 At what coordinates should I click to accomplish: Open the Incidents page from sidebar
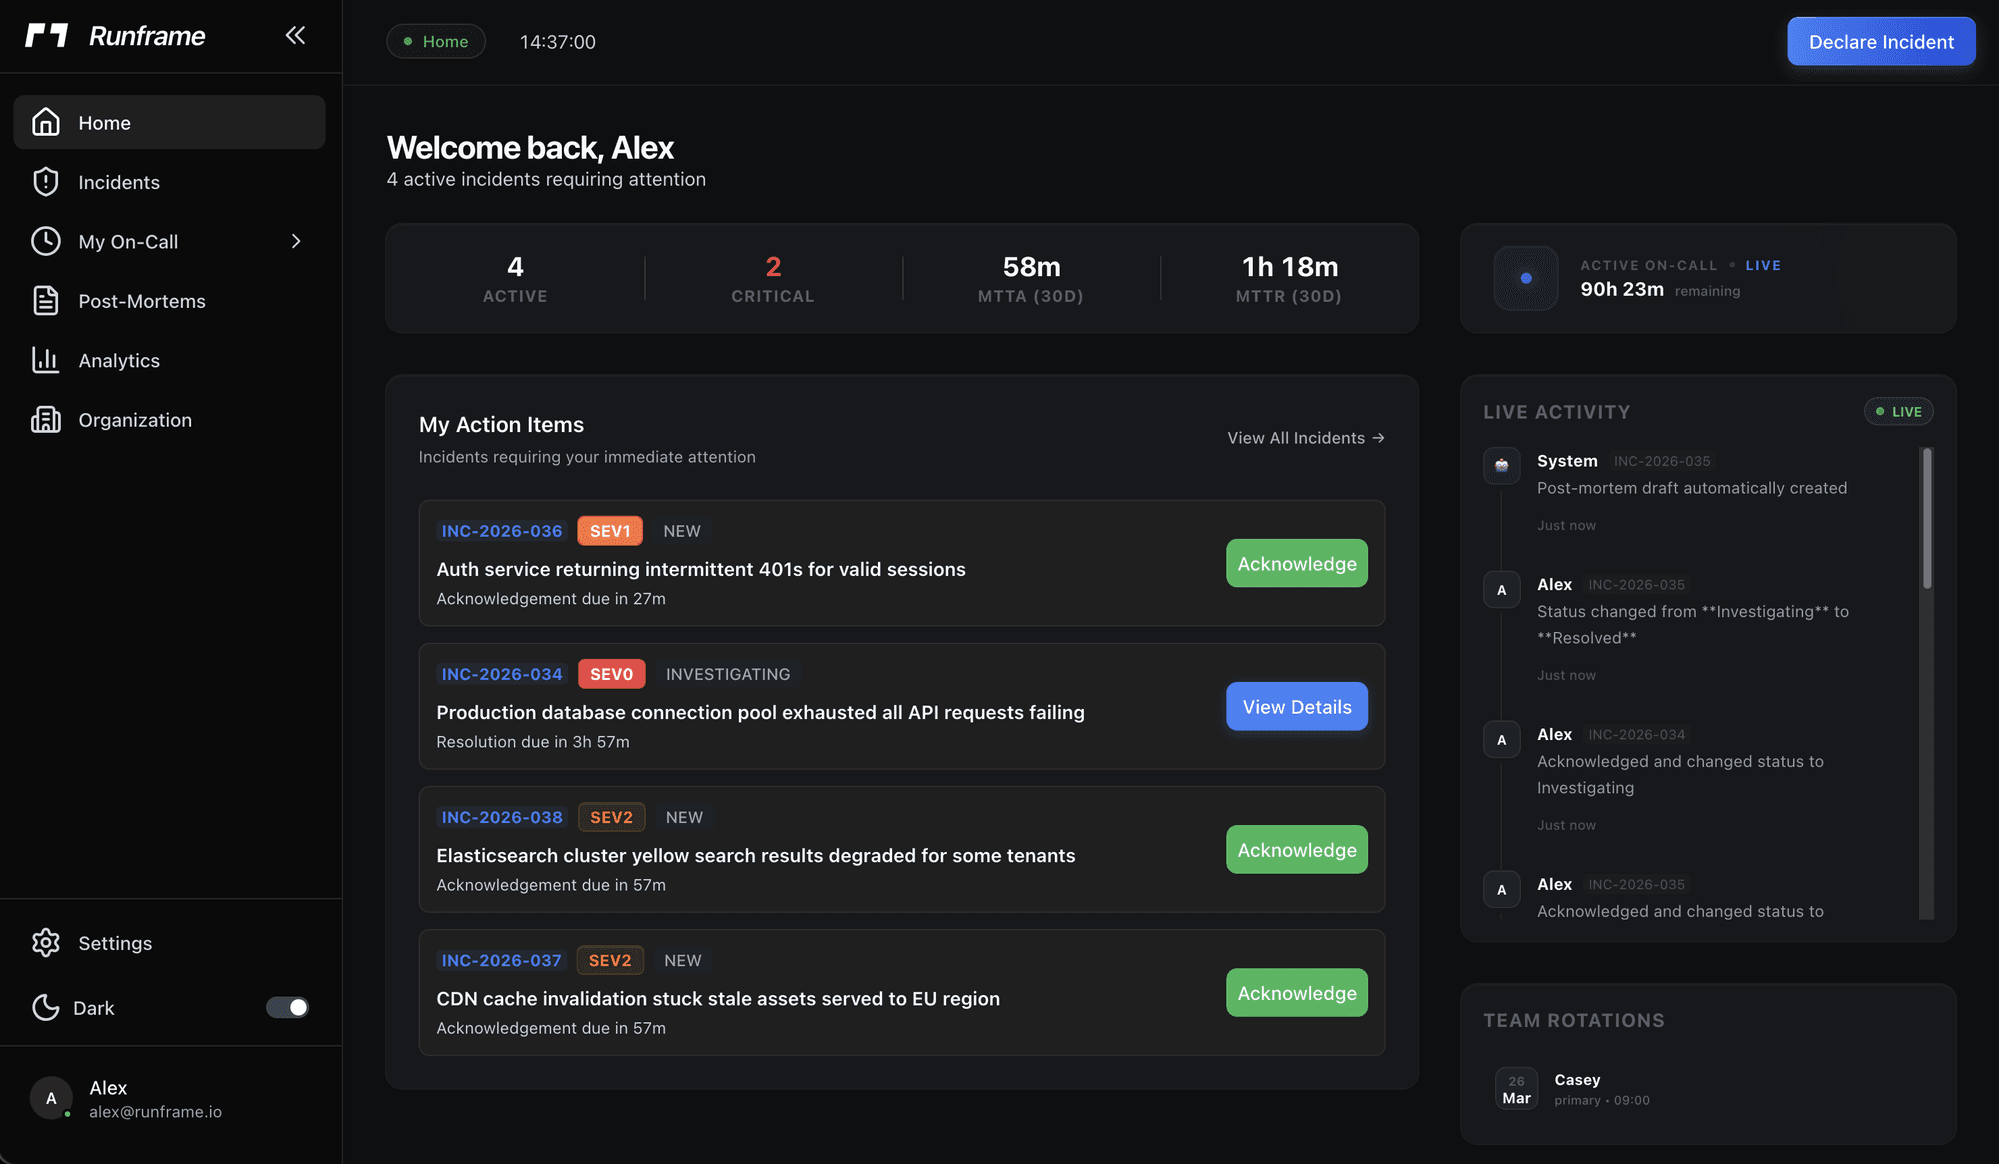click(119, 182)
